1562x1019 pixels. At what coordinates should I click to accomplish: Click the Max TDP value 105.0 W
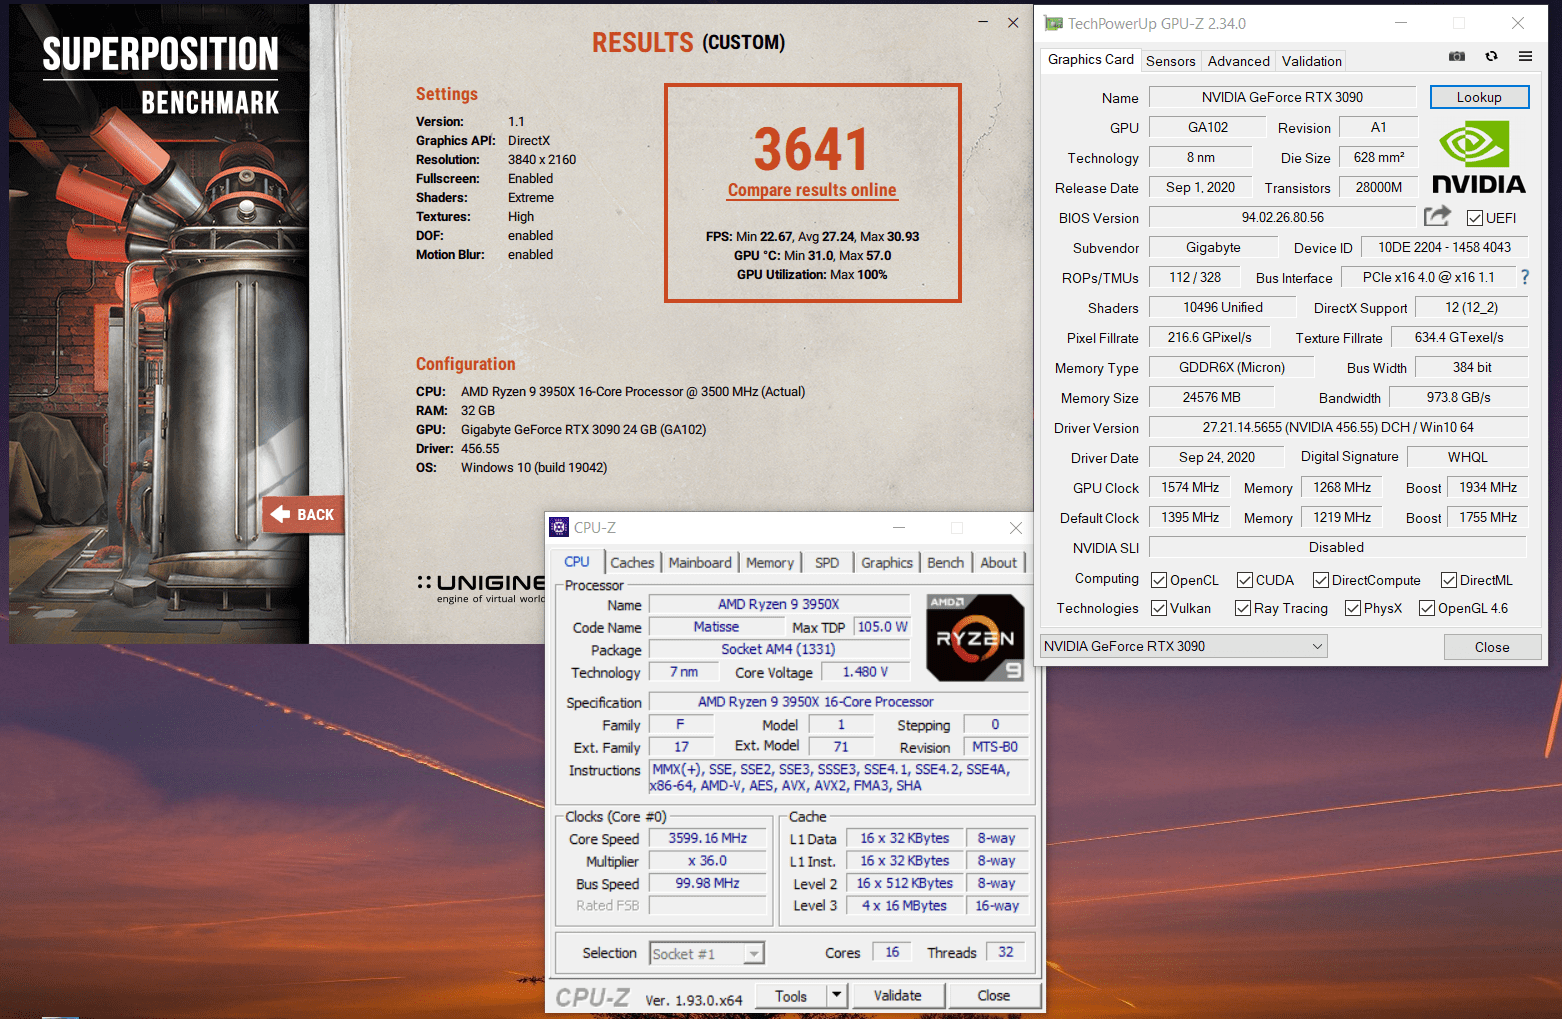coord(882,627)
